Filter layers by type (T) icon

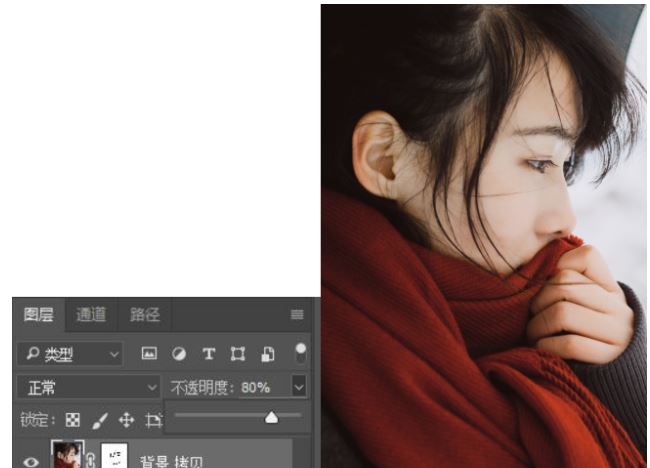(x=209, y=354)
